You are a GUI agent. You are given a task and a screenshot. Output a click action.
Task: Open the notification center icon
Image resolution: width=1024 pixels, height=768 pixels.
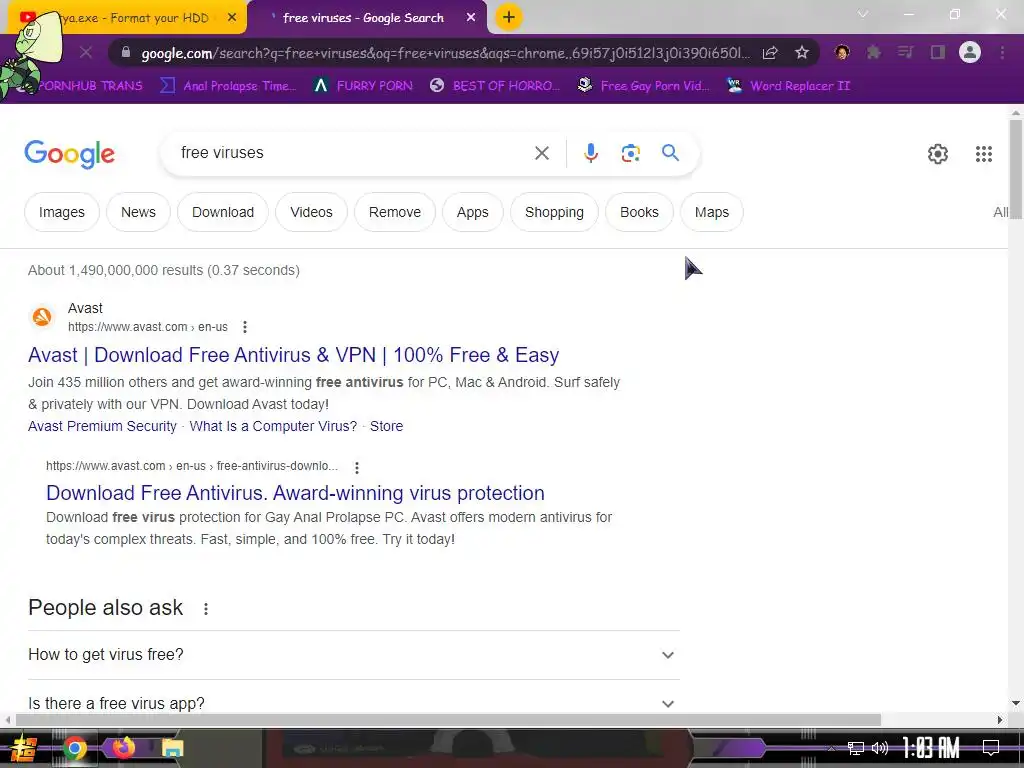[x=991, y=748]
